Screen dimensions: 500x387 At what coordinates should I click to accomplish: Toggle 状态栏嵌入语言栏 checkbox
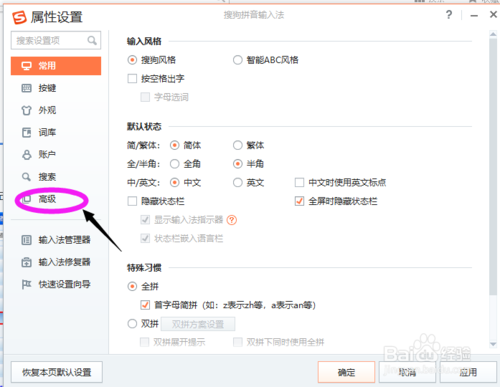pos(145,238)
